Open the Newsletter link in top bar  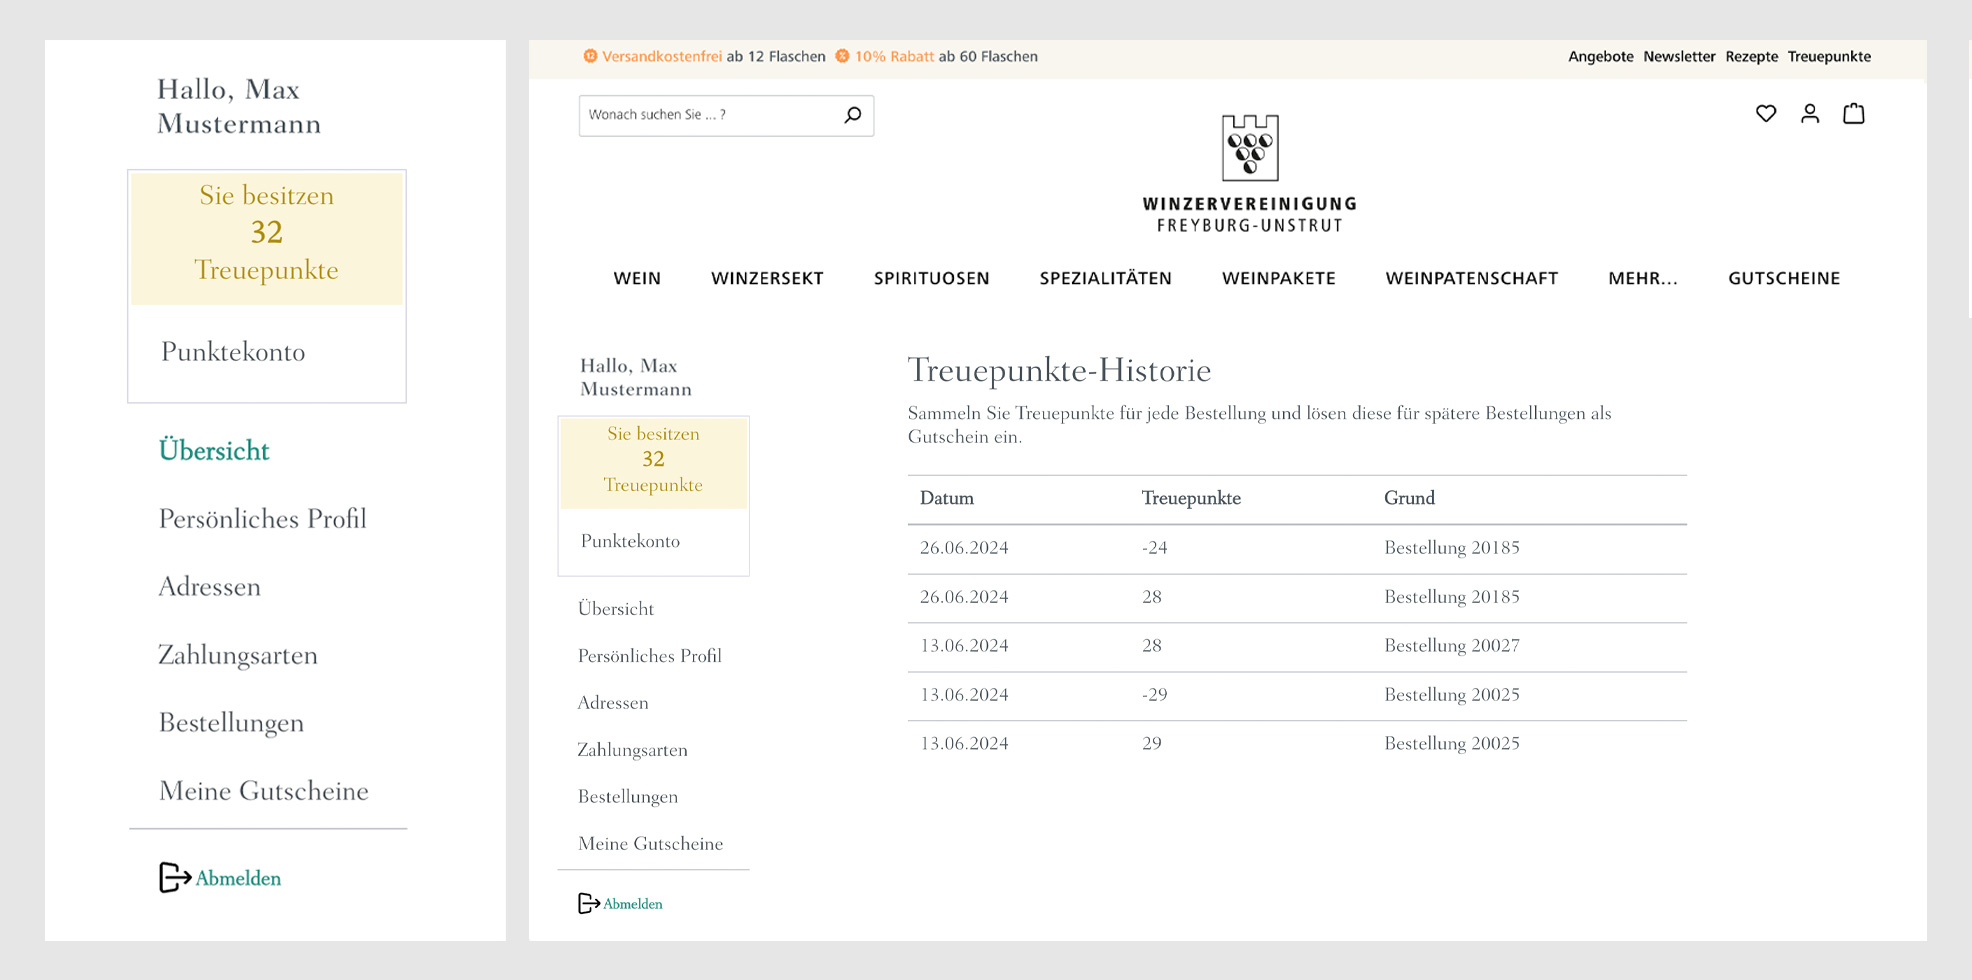coord(1679,57)
